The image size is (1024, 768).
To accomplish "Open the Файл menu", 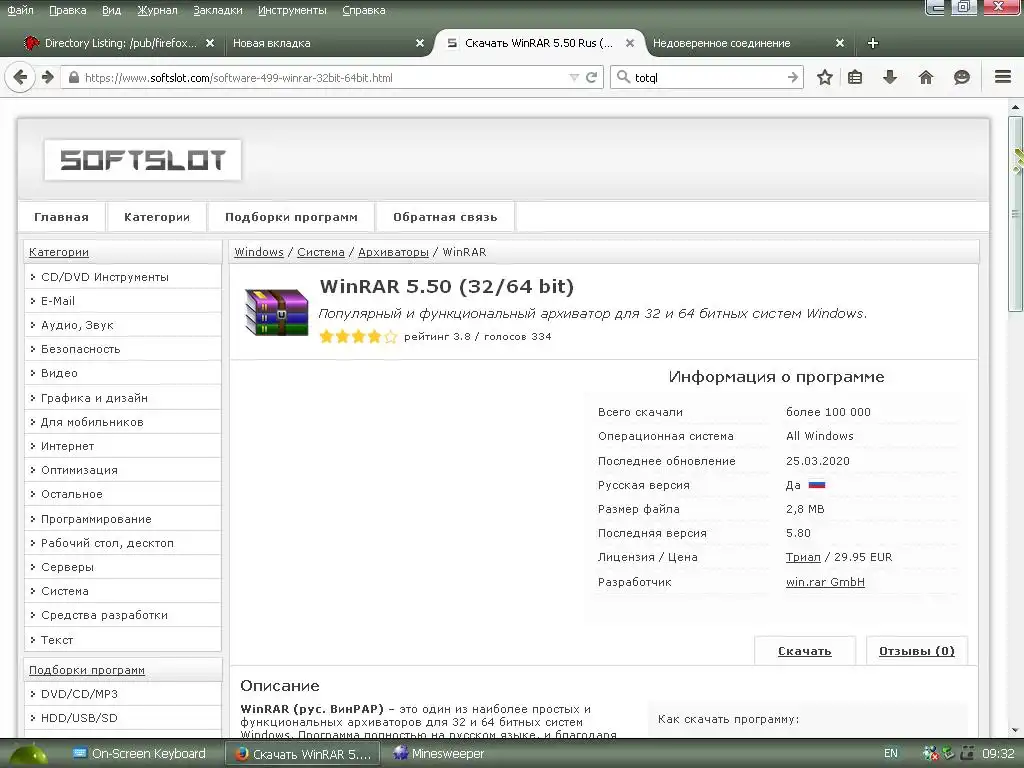I will click(x=20, y=10).
